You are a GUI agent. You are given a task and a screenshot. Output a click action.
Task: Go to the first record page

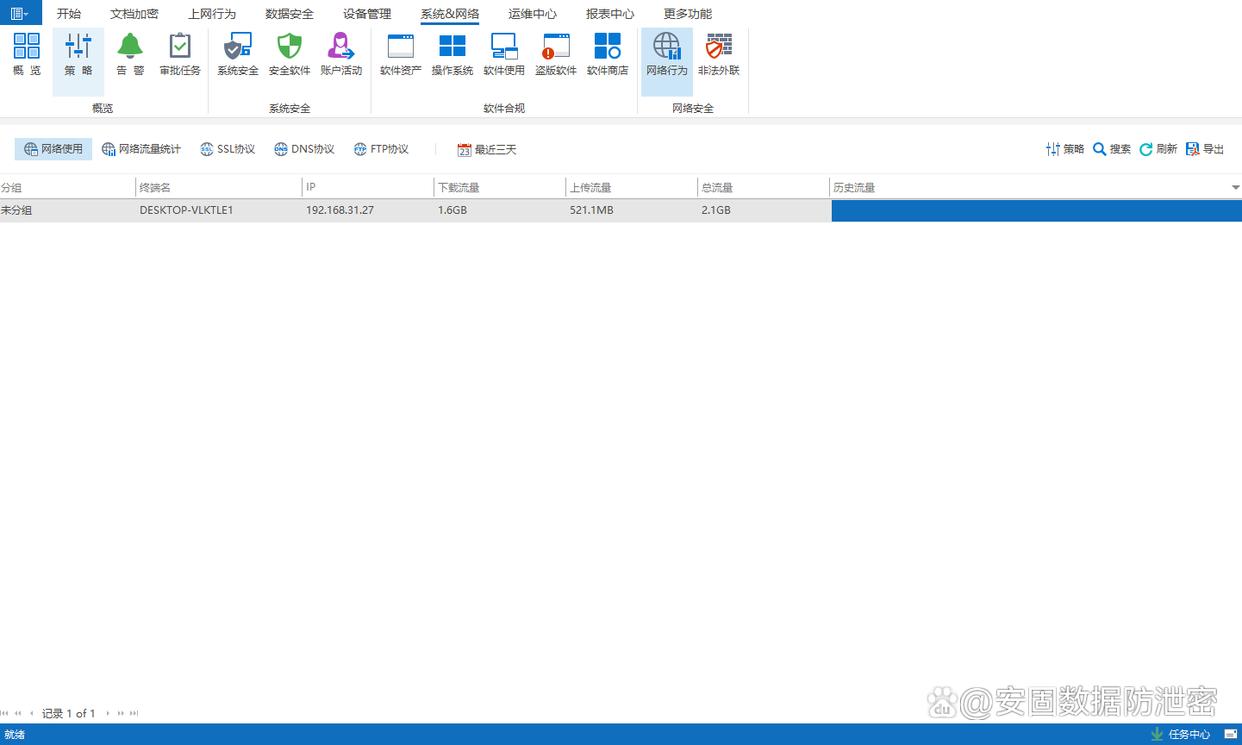(x=5, y=713)
